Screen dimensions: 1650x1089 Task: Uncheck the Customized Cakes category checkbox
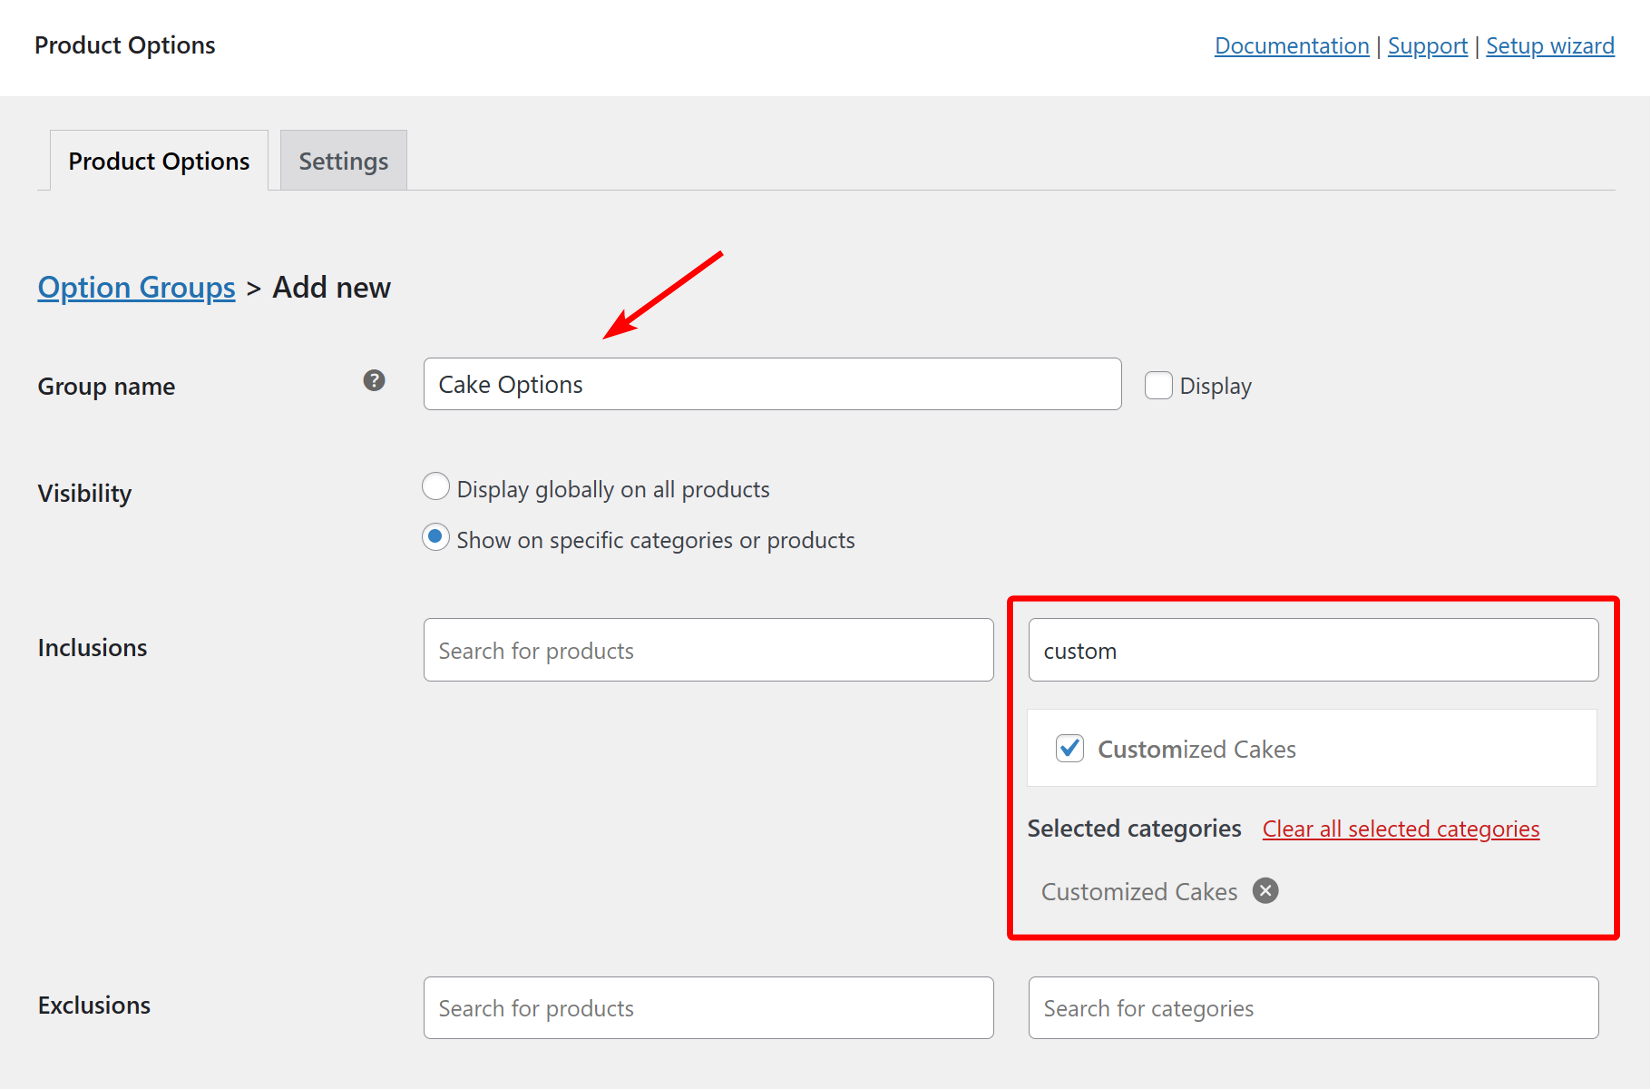[1069, 748]
